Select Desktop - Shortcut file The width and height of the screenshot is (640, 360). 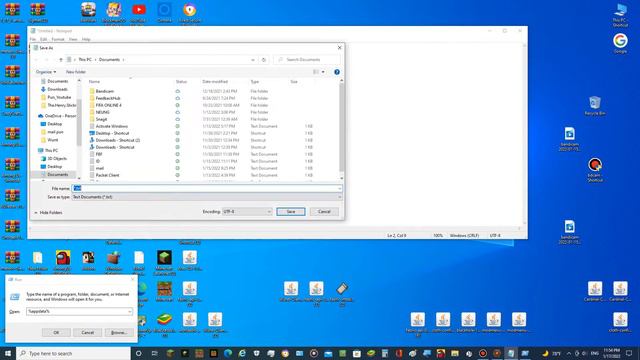pos(112,133)
